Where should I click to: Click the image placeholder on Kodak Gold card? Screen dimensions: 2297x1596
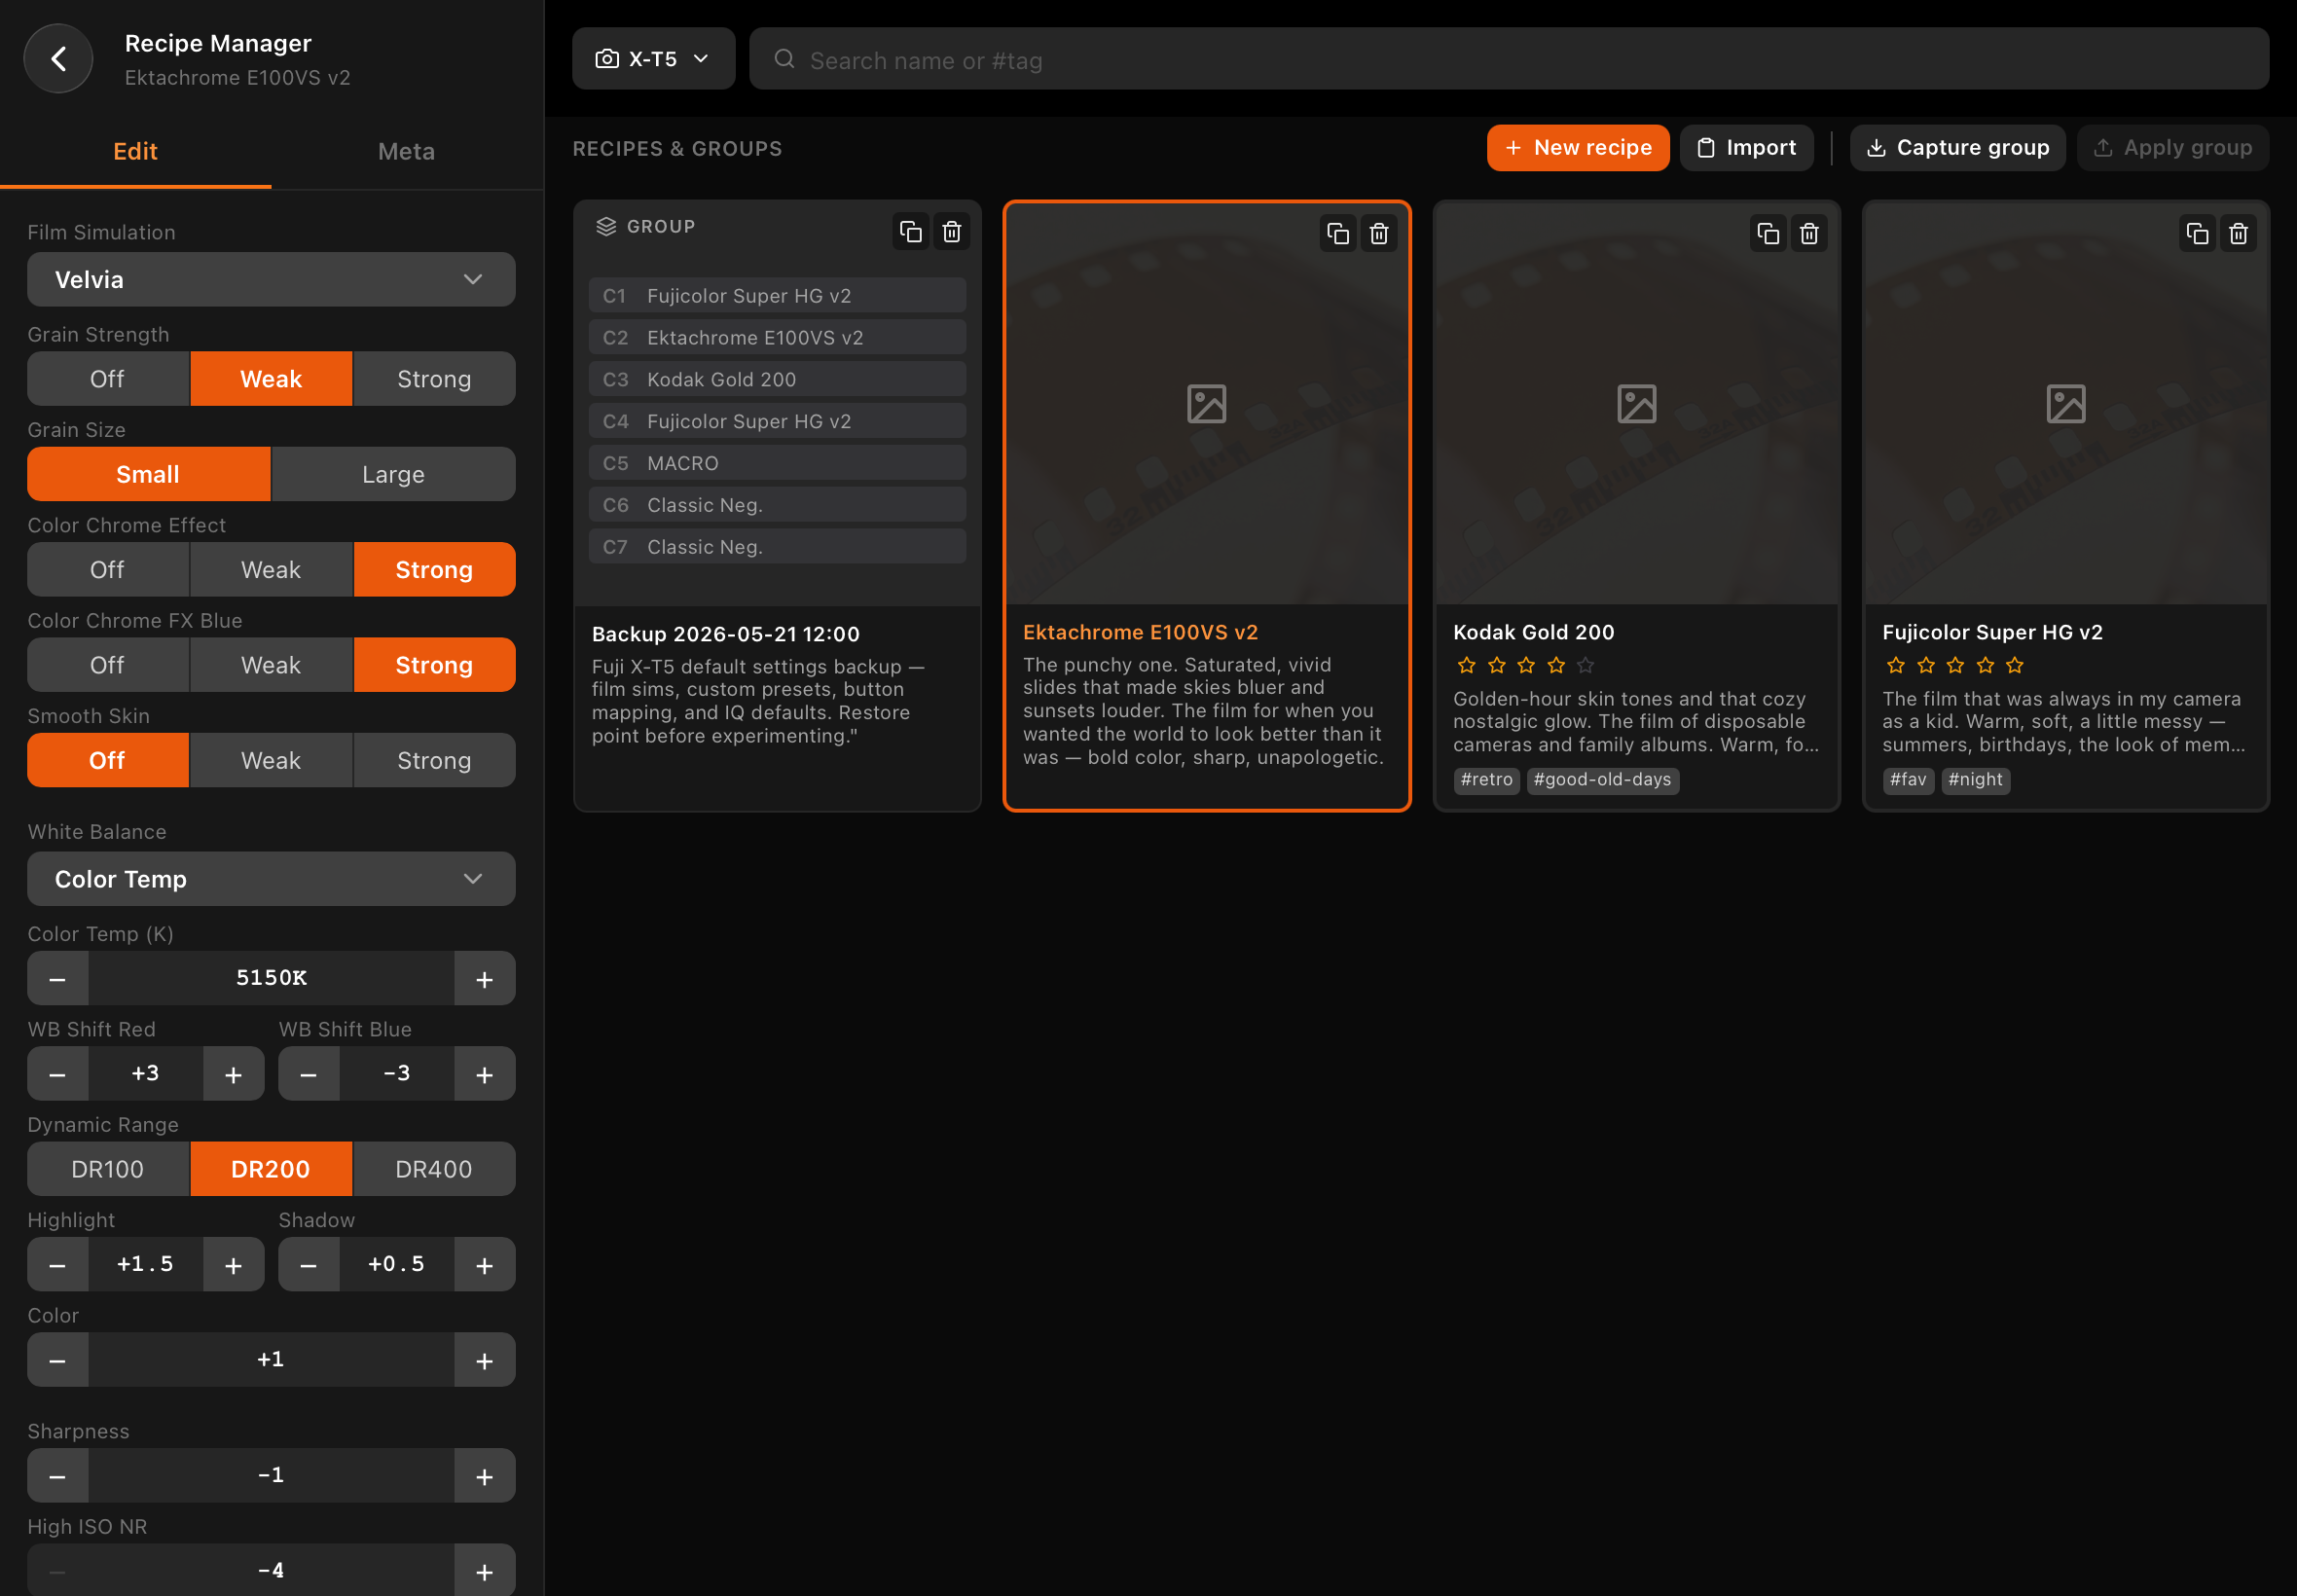pyautogui.click(x=1636, y=404)
